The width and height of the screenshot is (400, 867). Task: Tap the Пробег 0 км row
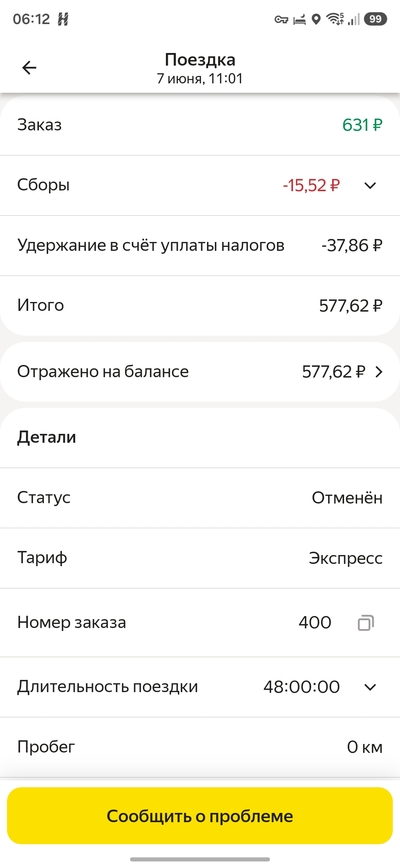[200, 748]
